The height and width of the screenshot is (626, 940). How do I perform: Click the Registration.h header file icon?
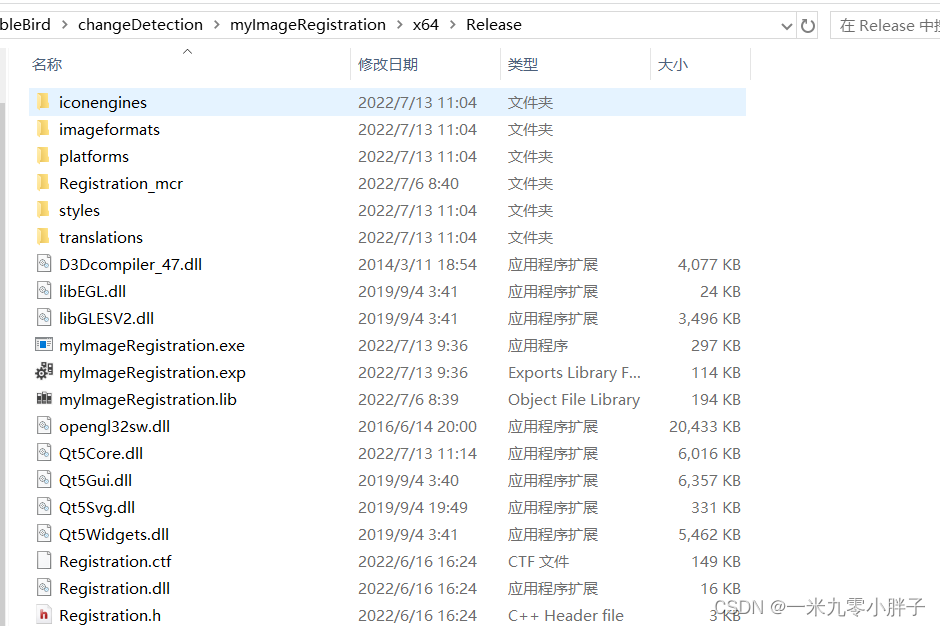[x=44, y=615]
